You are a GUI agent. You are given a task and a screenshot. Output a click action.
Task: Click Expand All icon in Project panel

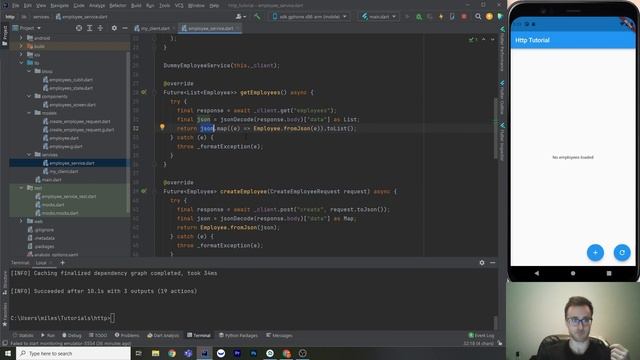[x=89, y=28]
